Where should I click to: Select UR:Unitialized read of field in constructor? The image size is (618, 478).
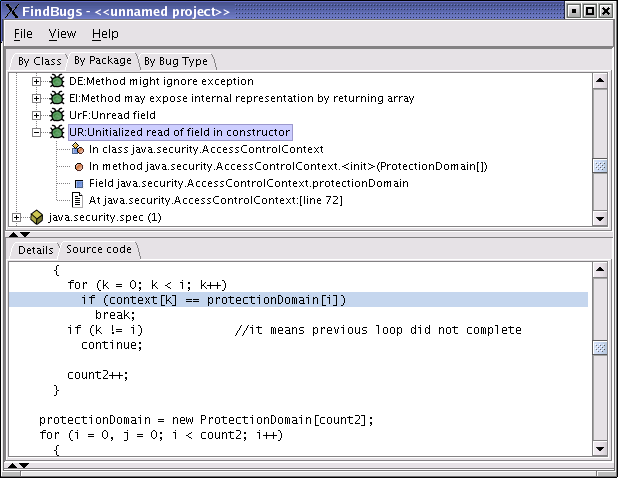[180, 132]
